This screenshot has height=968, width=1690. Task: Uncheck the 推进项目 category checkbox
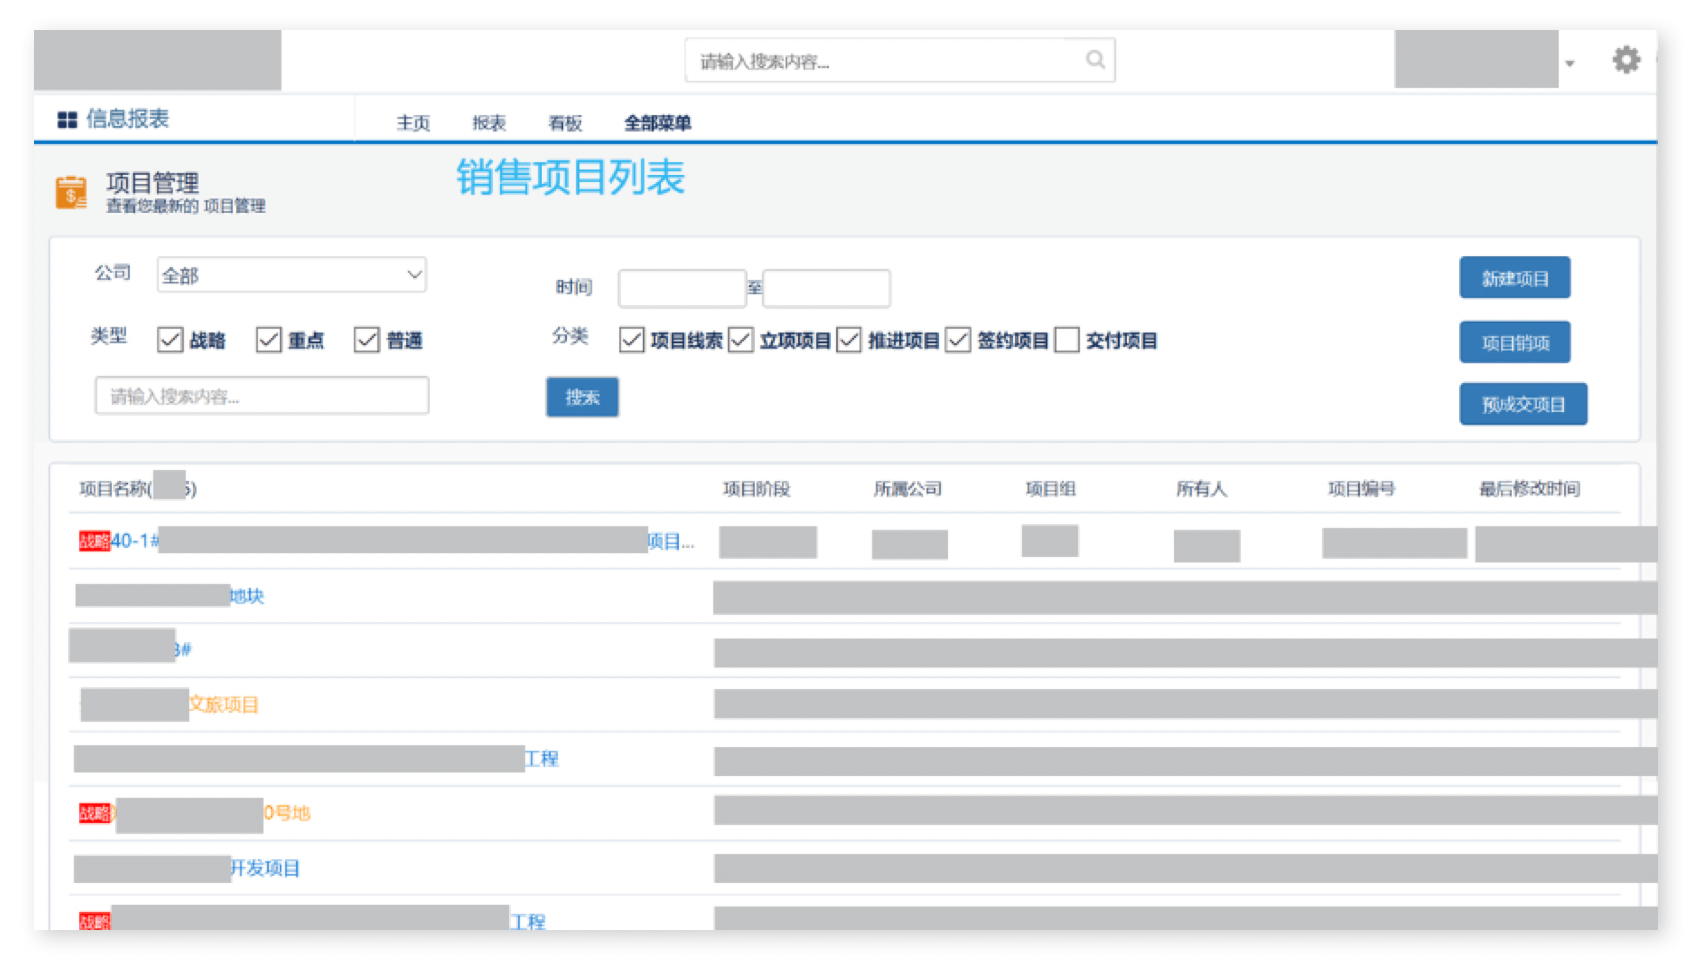(x=849, y=340)
